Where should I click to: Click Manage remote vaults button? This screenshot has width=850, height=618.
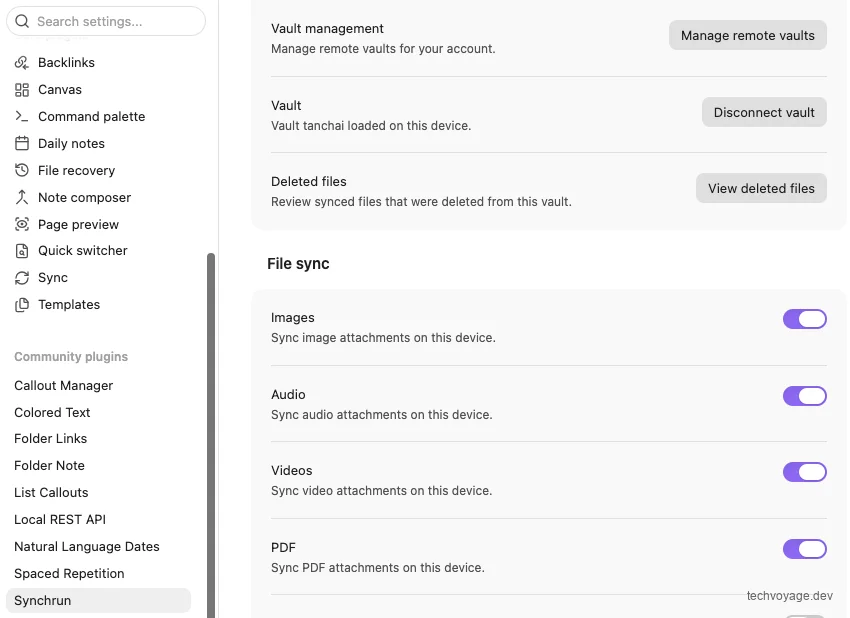748,35
